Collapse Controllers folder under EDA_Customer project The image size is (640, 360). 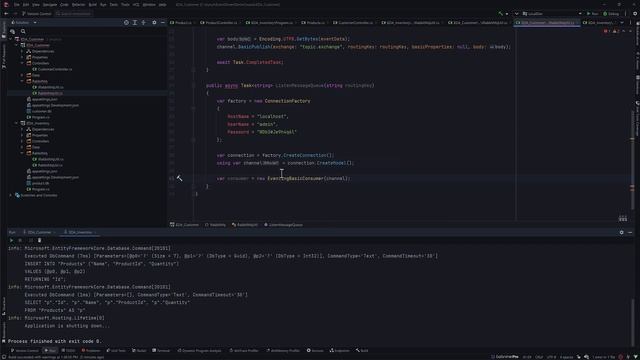[22, 63]
